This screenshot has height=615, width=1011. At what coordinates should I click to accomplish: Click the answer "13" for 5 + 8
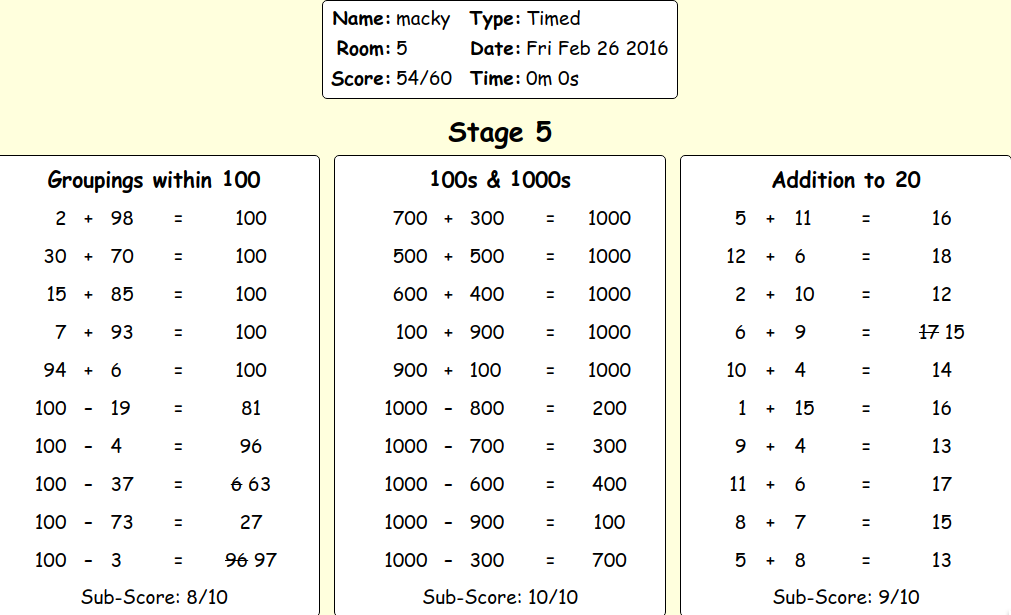coord(941,560)
